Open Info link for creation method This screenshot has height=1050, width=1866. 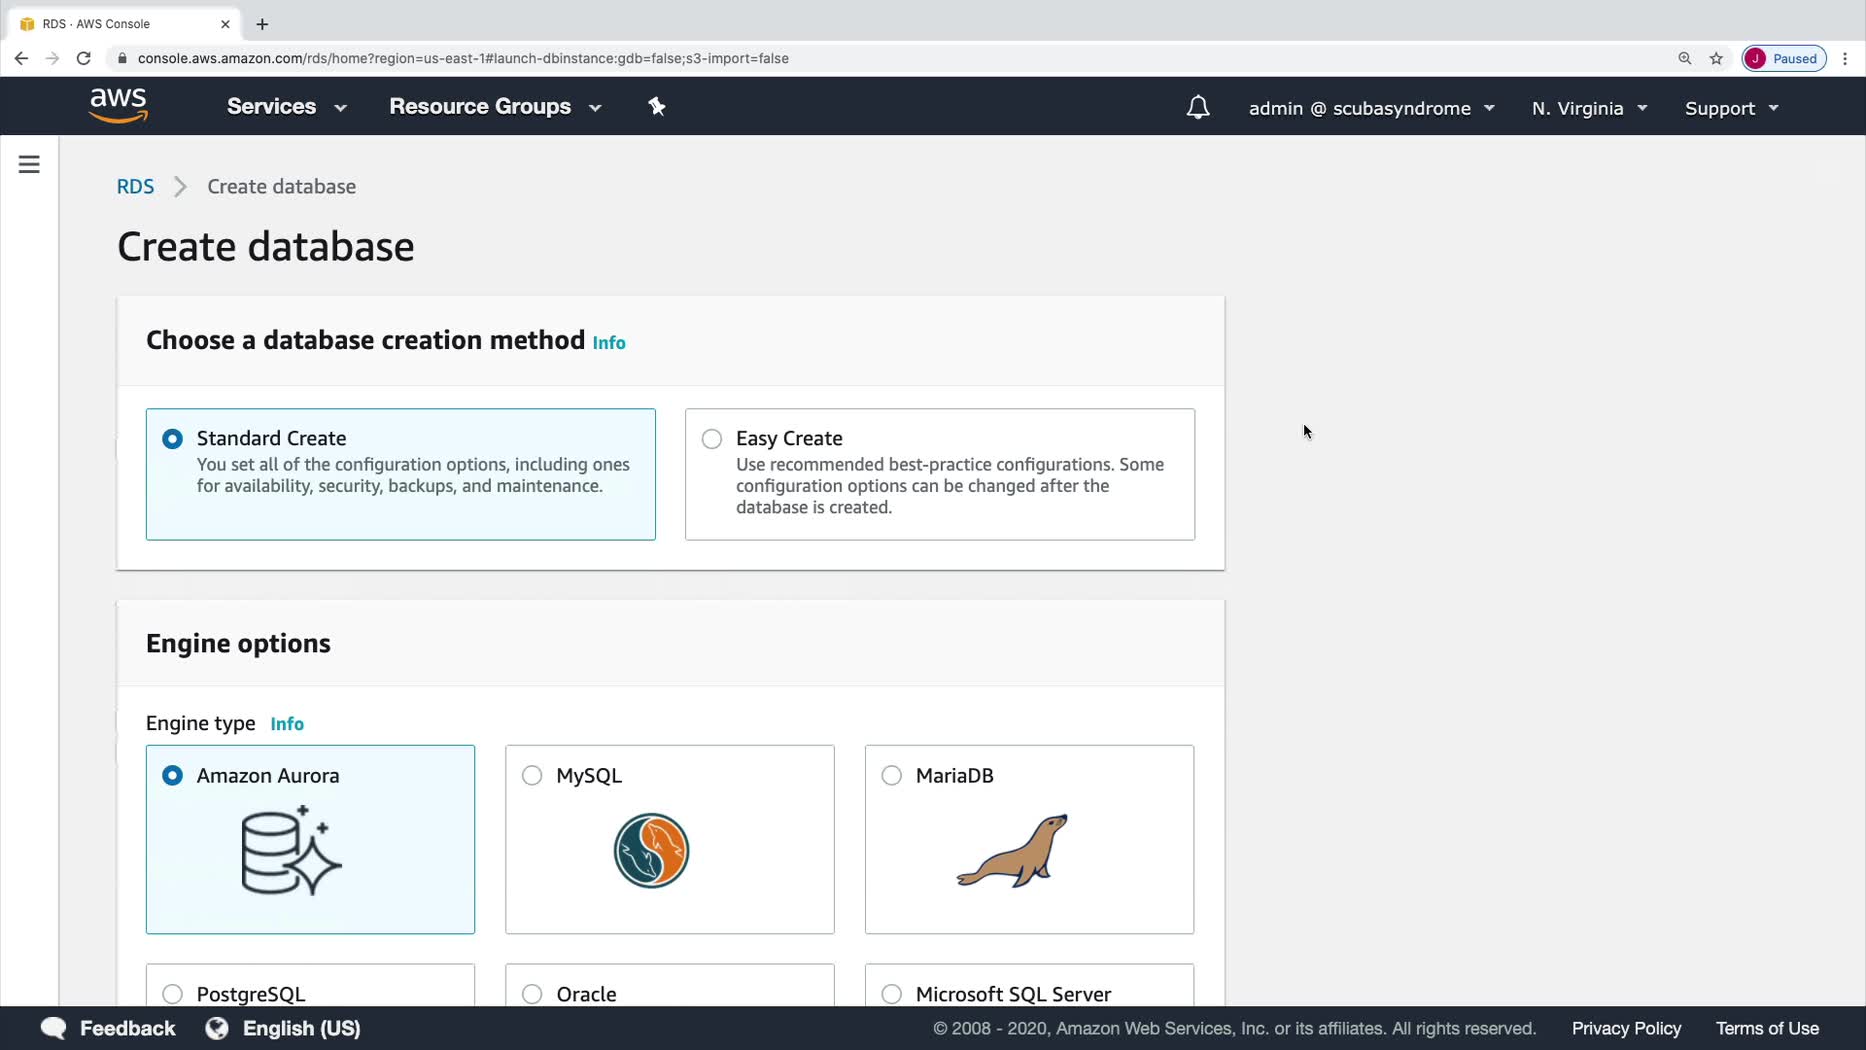pos(608,343)
